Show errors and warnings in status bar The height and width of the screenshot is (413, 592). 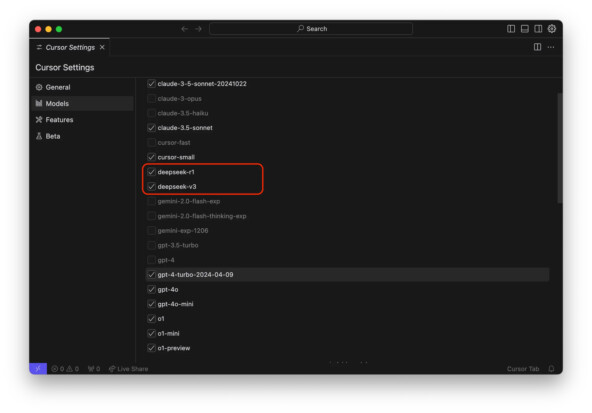[65, 369]
